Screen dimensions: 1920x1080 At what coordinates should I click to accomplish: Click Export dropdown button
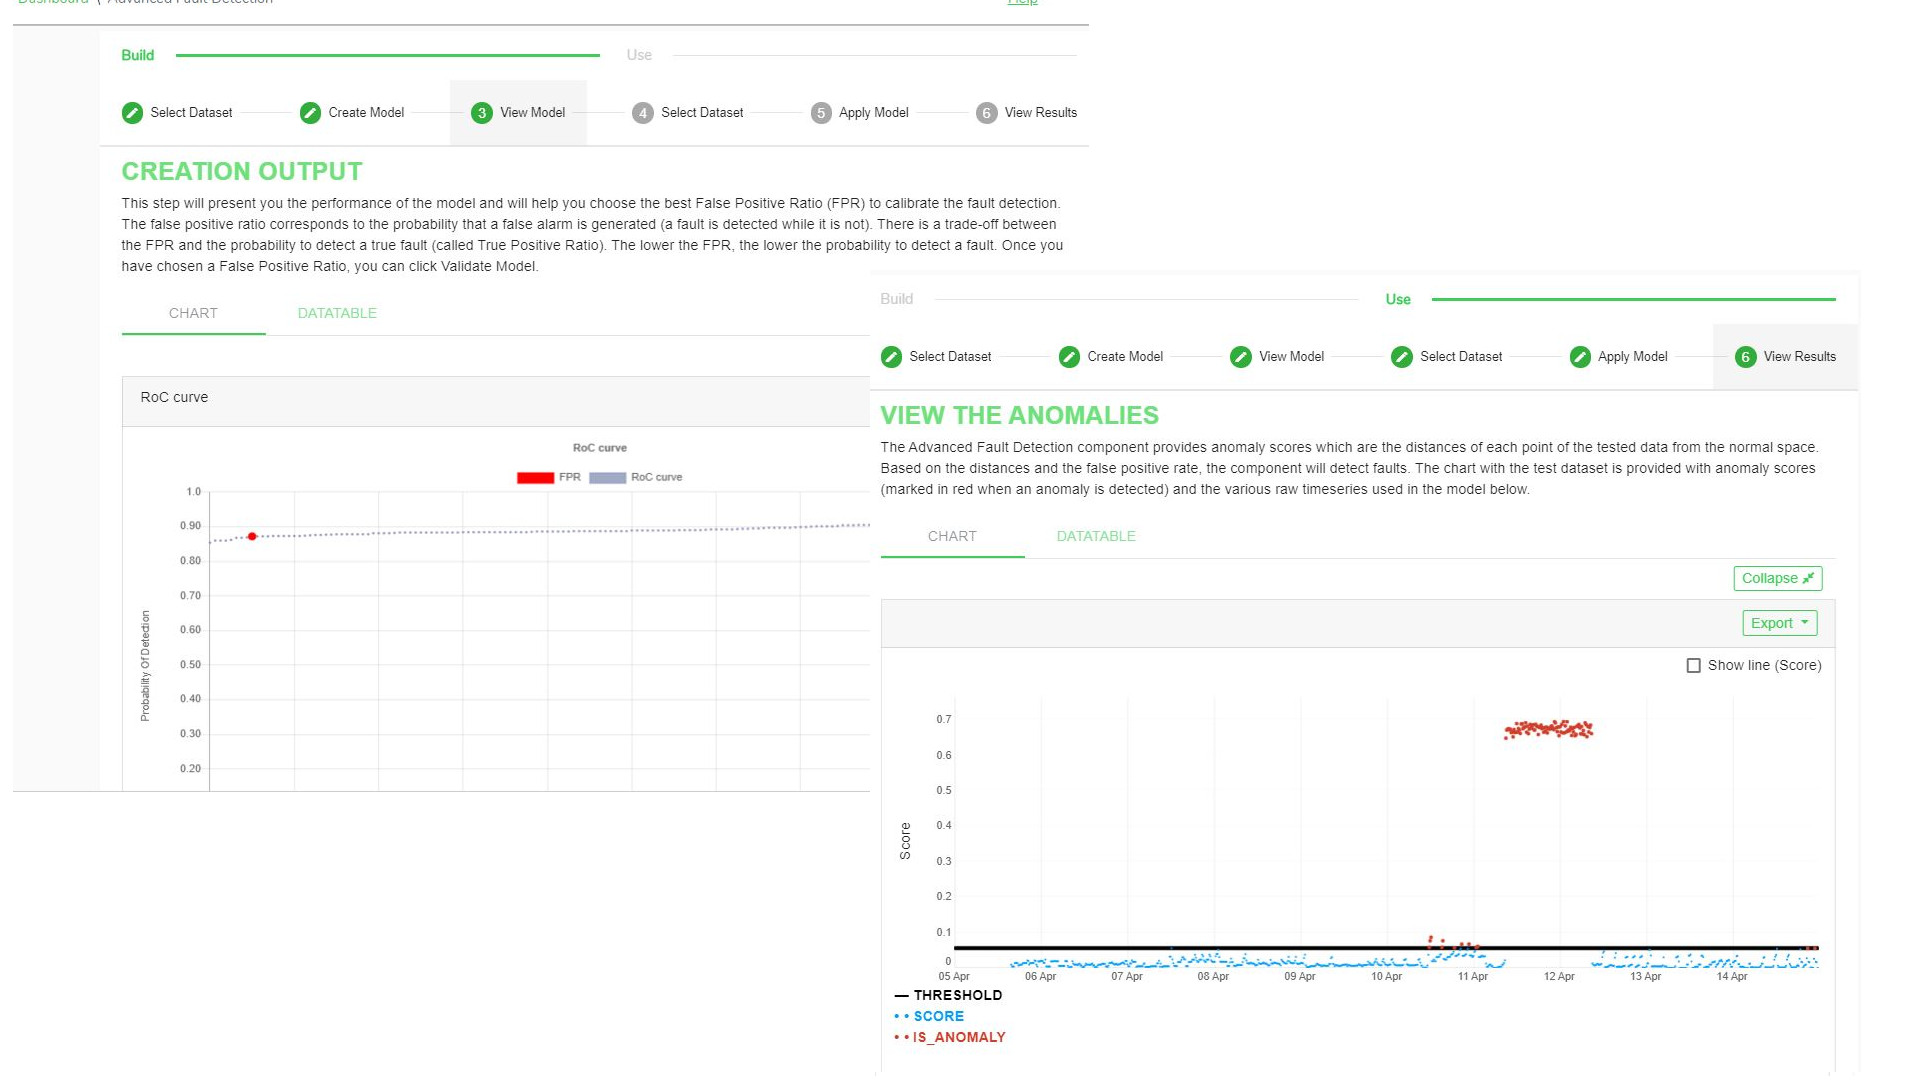pyautogui.click(x=1780, y=621)
